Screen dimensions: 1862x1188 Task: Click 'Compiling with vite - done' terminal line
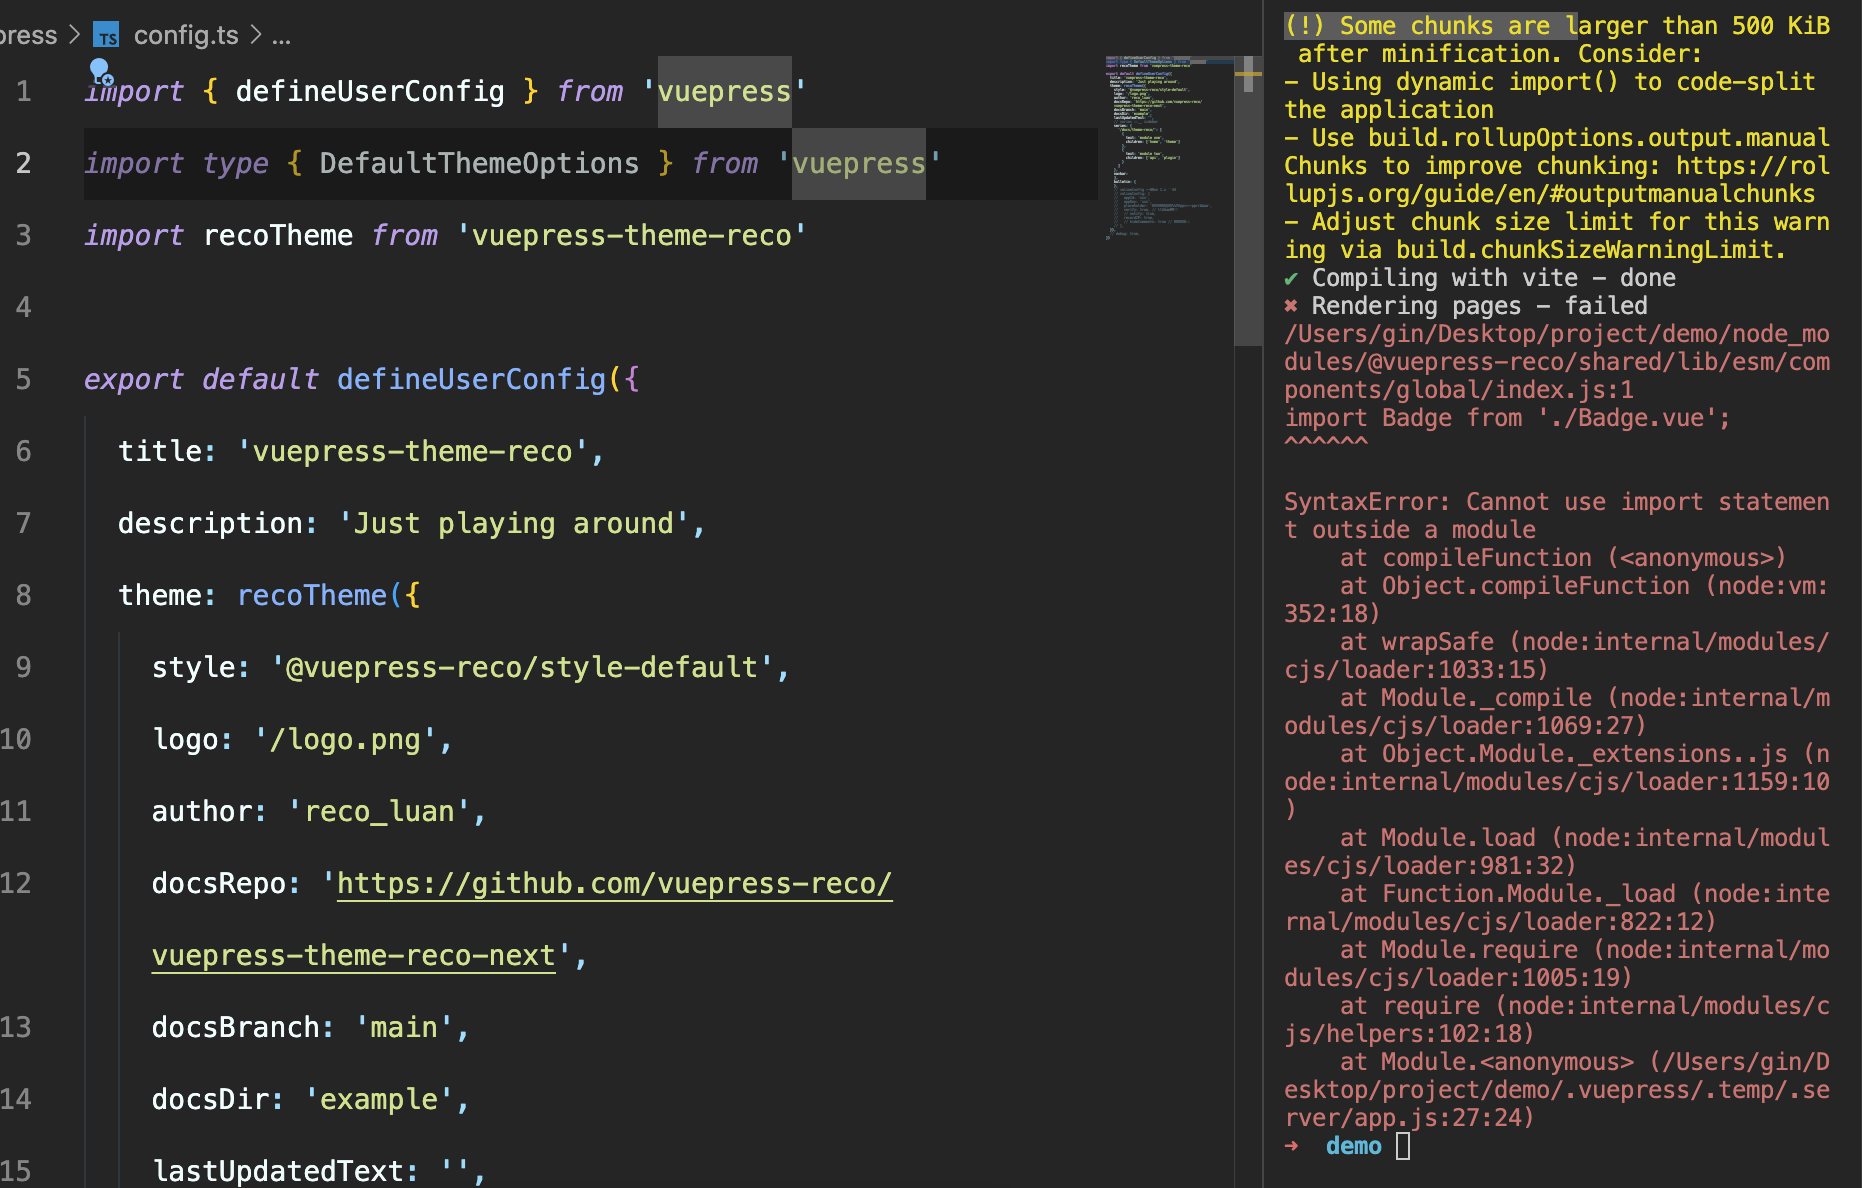1480,278
